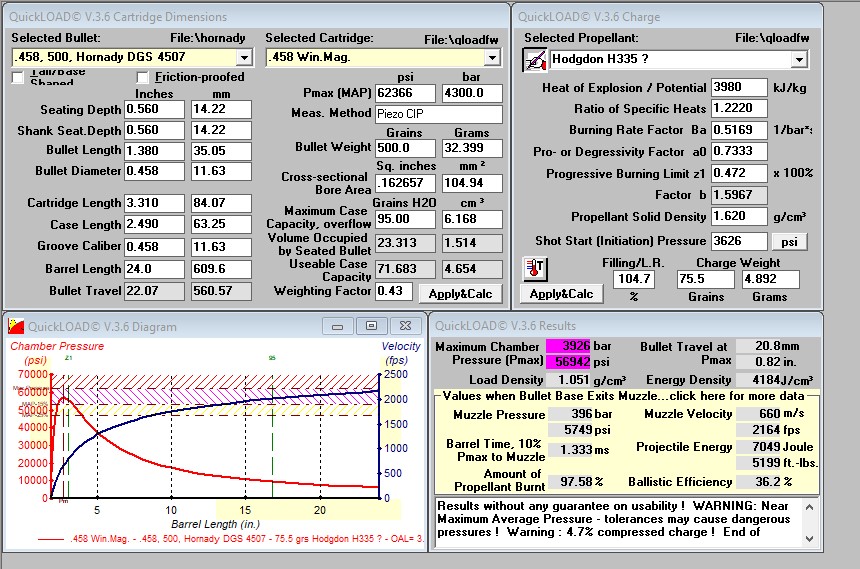Click the Muzzle Pressure 5749 psi value
The width and height of the screenshot is (860, 569).
tap(571, 430)
